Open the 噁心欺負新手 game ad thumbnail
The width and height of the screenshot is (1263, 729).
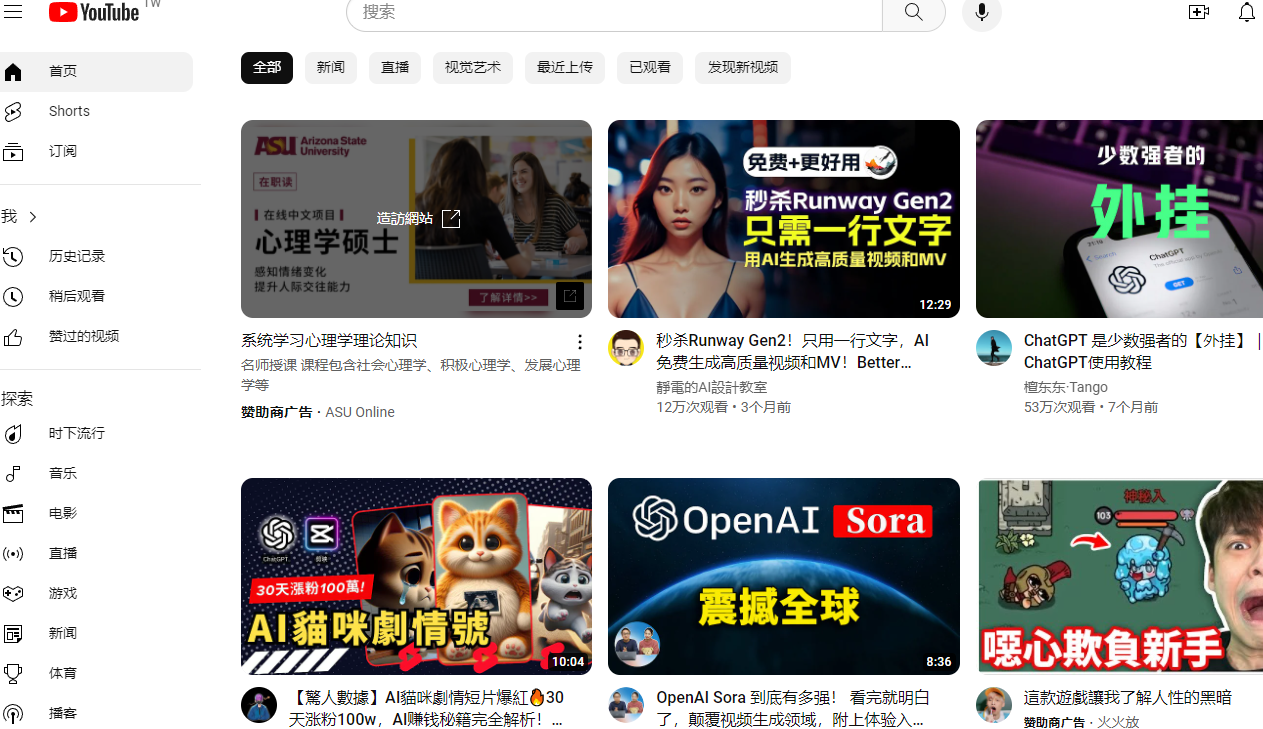[1119, 576]
